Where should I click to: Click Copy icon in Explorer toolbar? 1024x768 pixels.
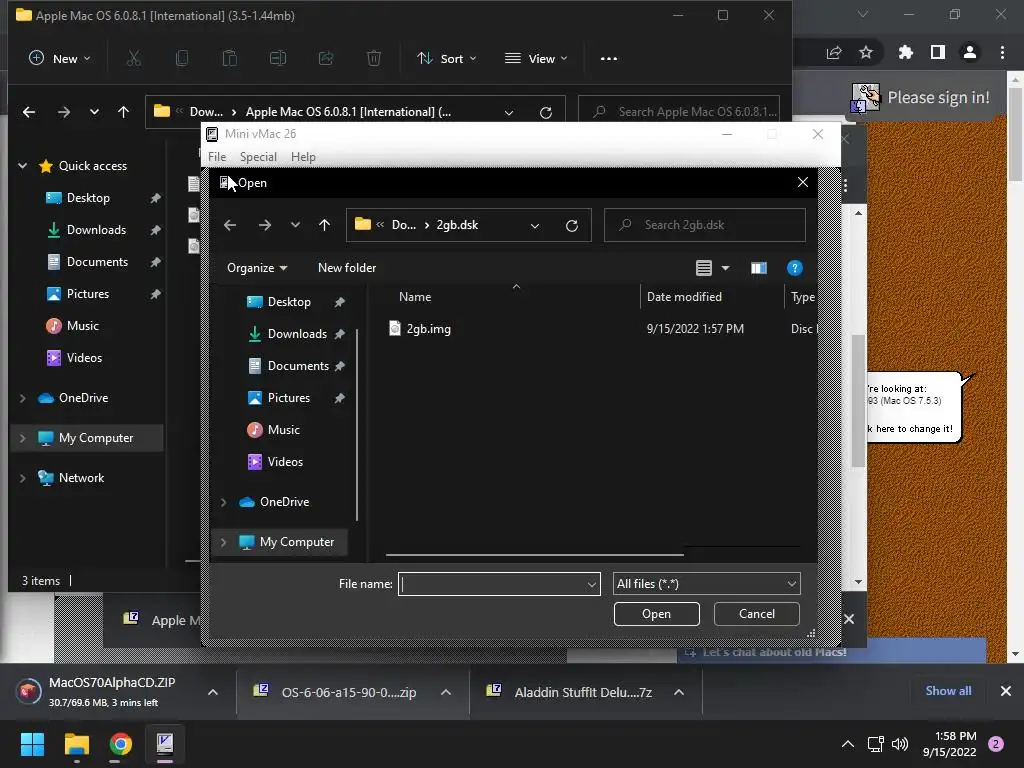[182, 59]
